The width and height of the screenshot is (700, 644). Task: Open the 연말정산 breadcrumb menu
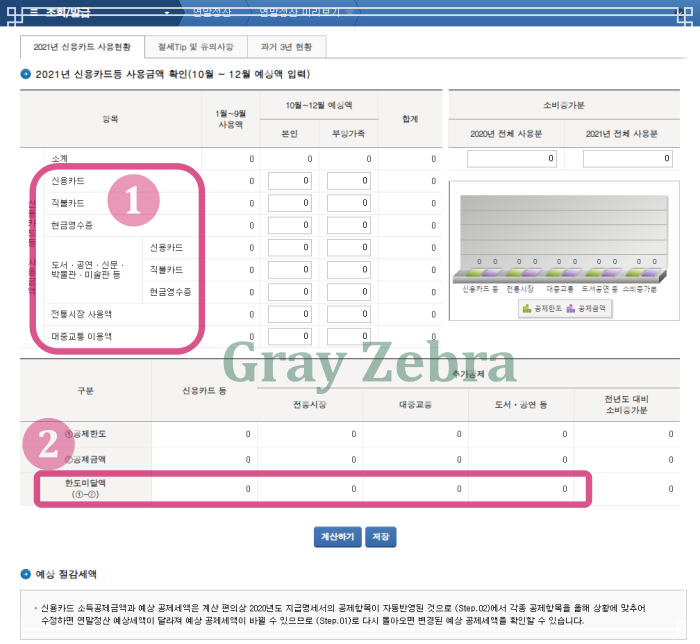tap(212, 12)
